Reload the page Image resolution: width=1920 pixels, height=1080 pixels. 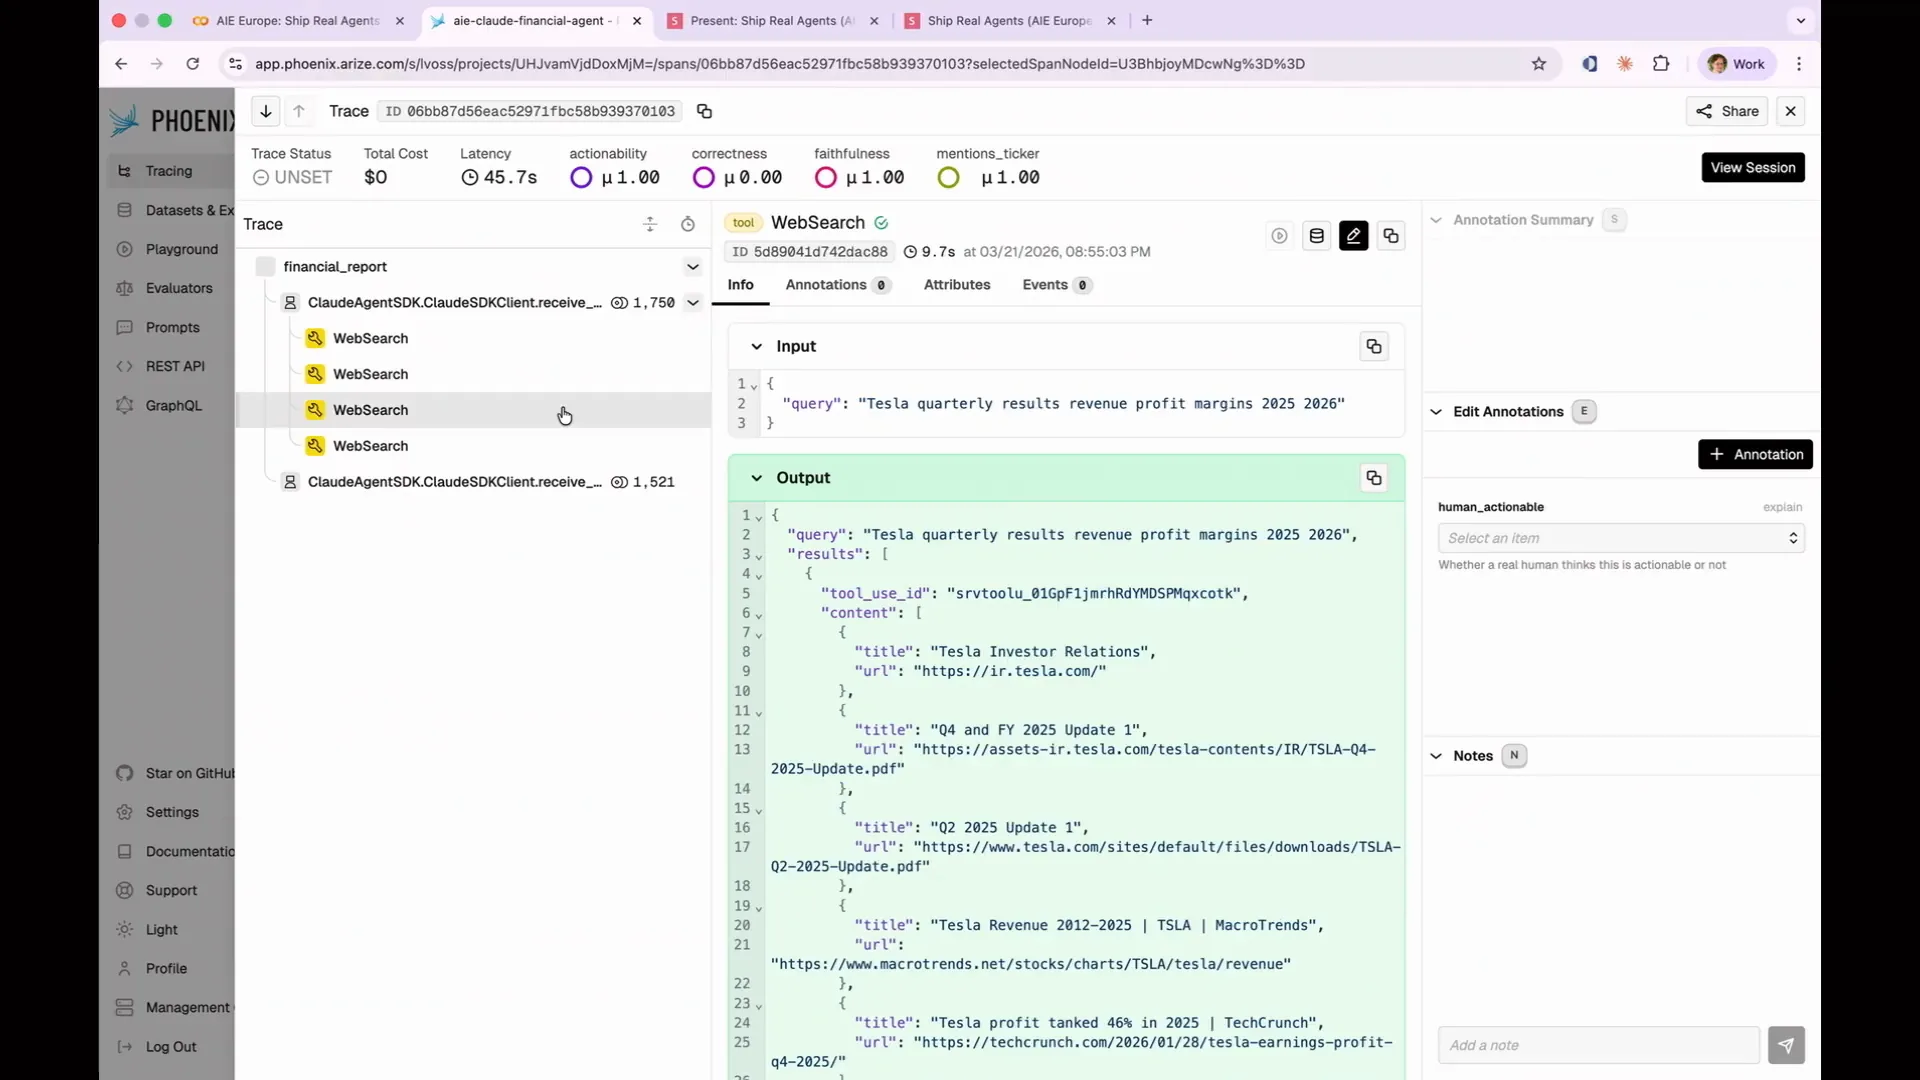click(x=192, y=64)
